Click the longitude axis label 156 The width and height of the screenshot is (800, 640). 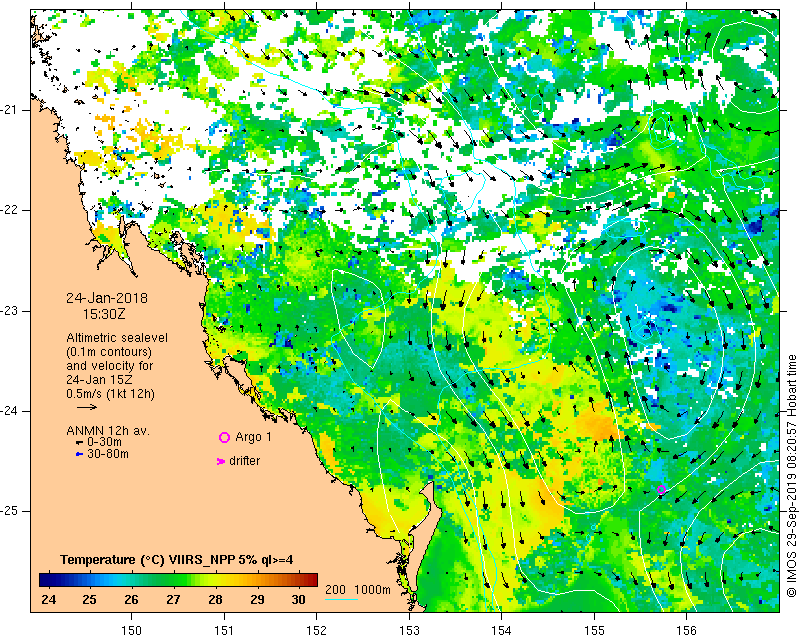tap(686, 631)
